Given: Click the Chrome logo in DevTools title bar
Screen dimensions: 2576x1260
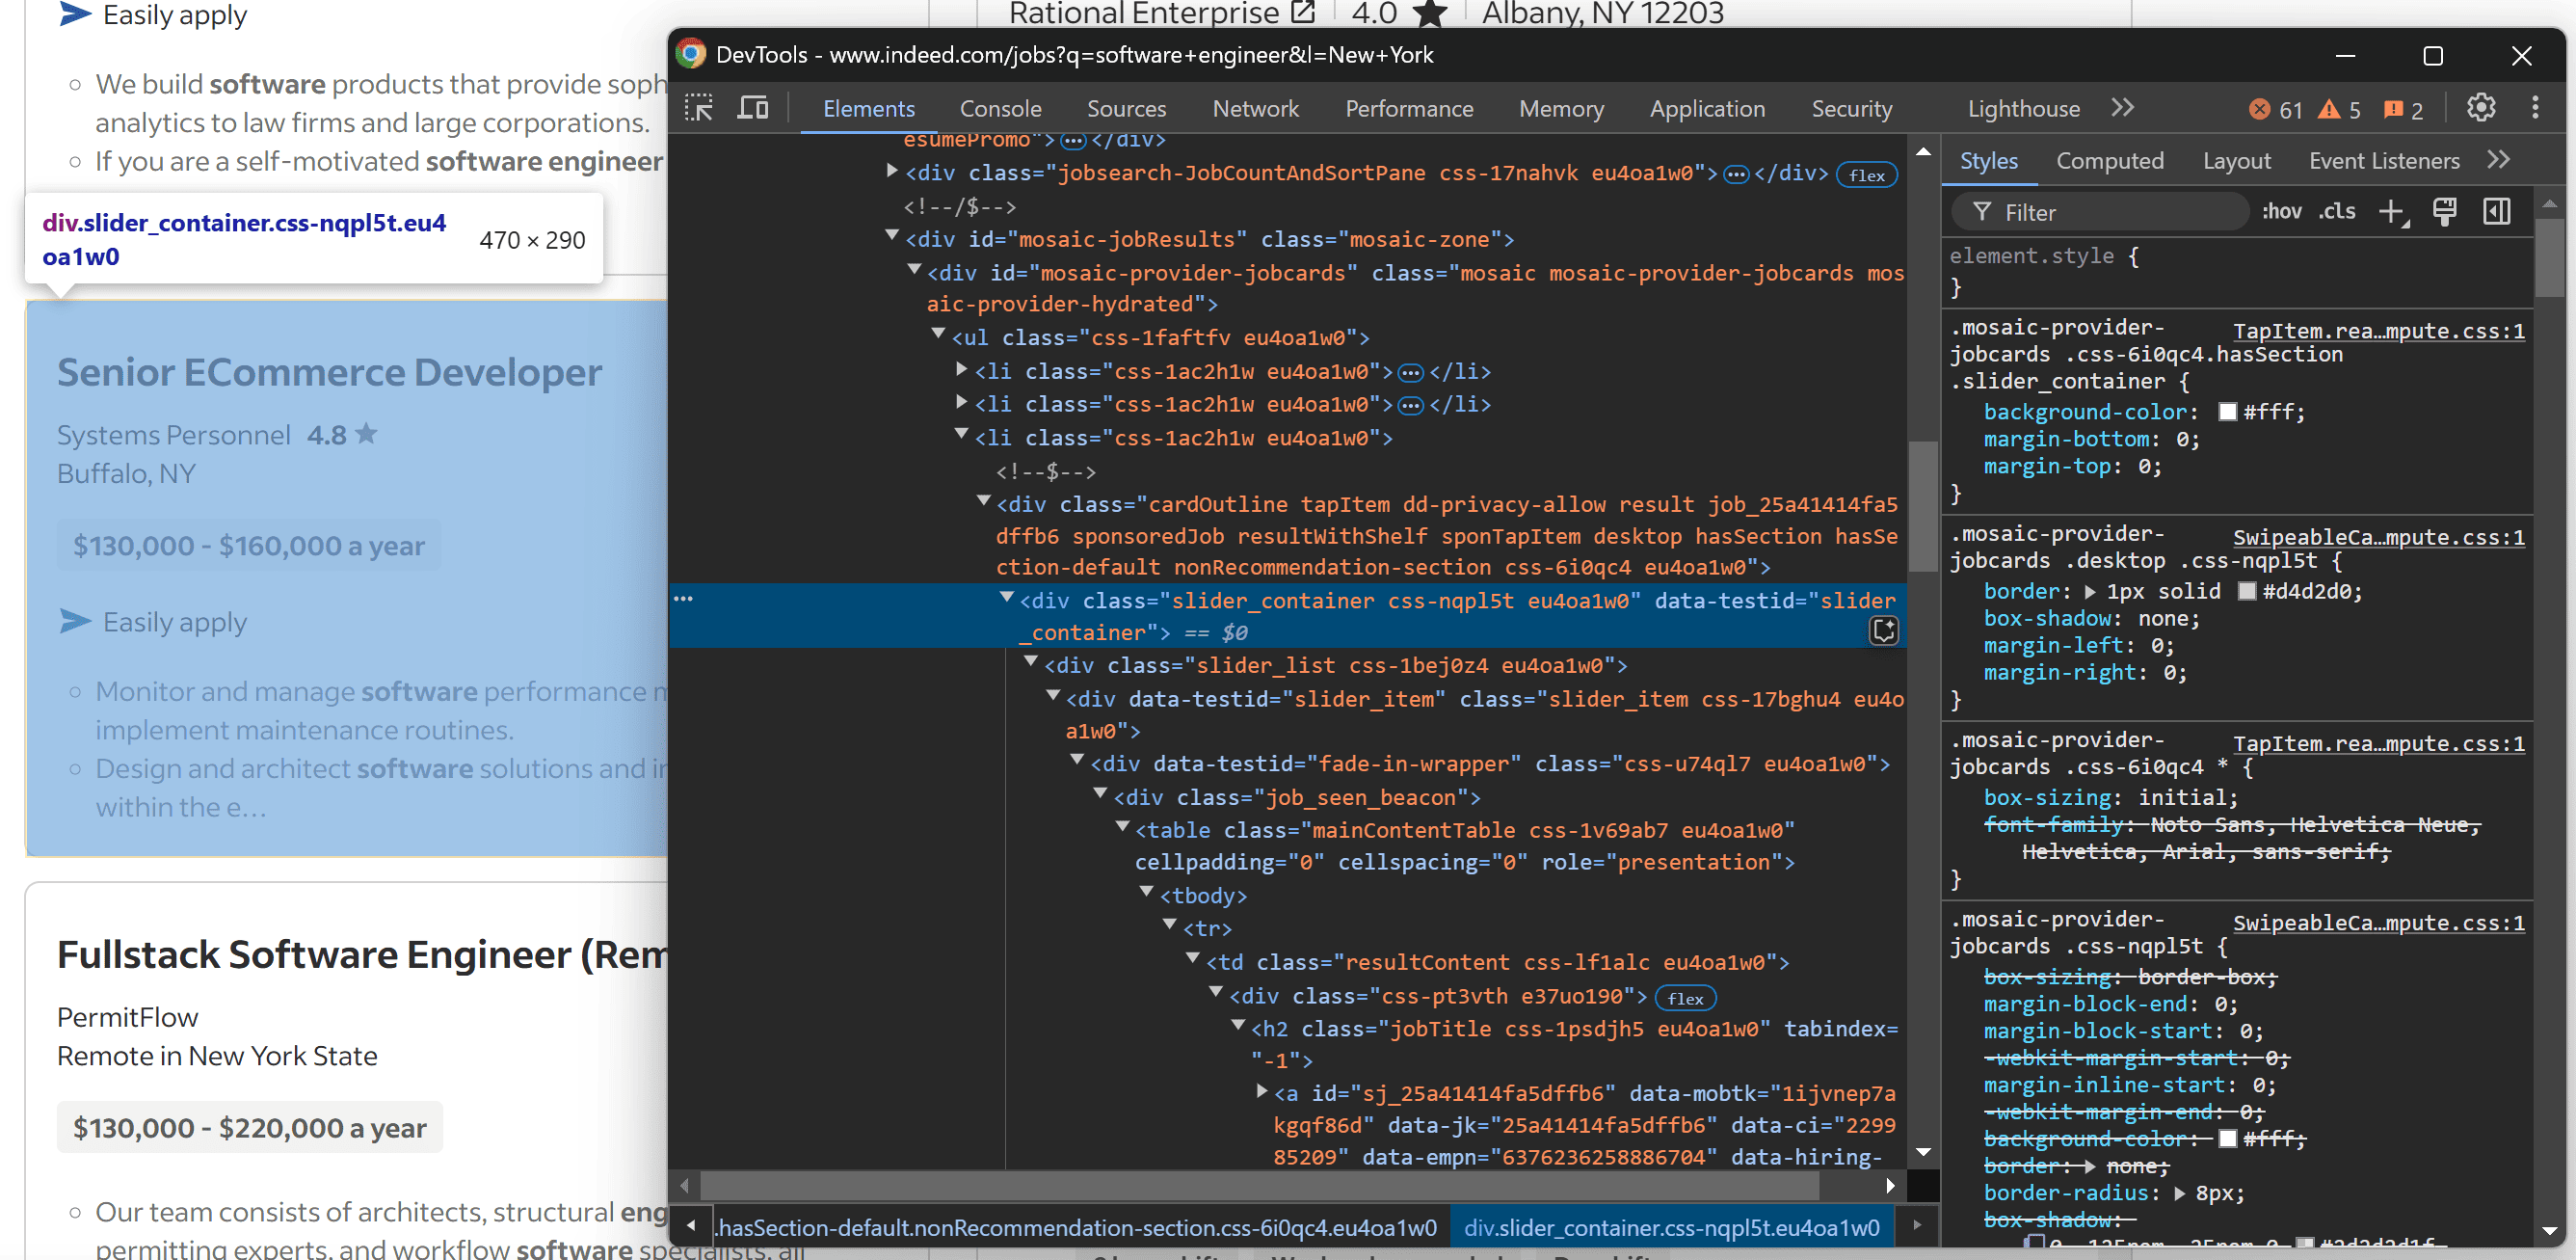Looking at the screenshot, I should (x=691, y=54).
